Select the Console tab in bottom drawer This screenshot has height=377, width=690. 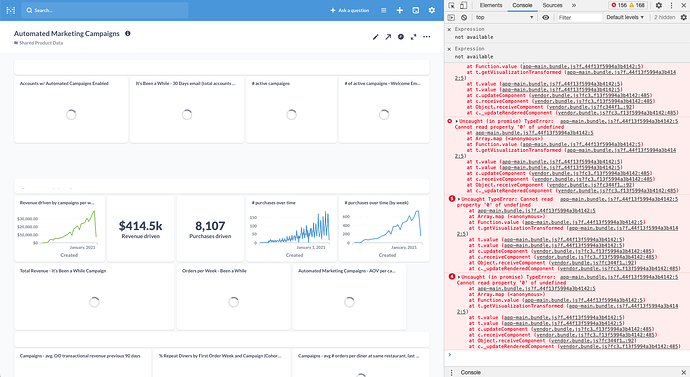coord(470,373)
